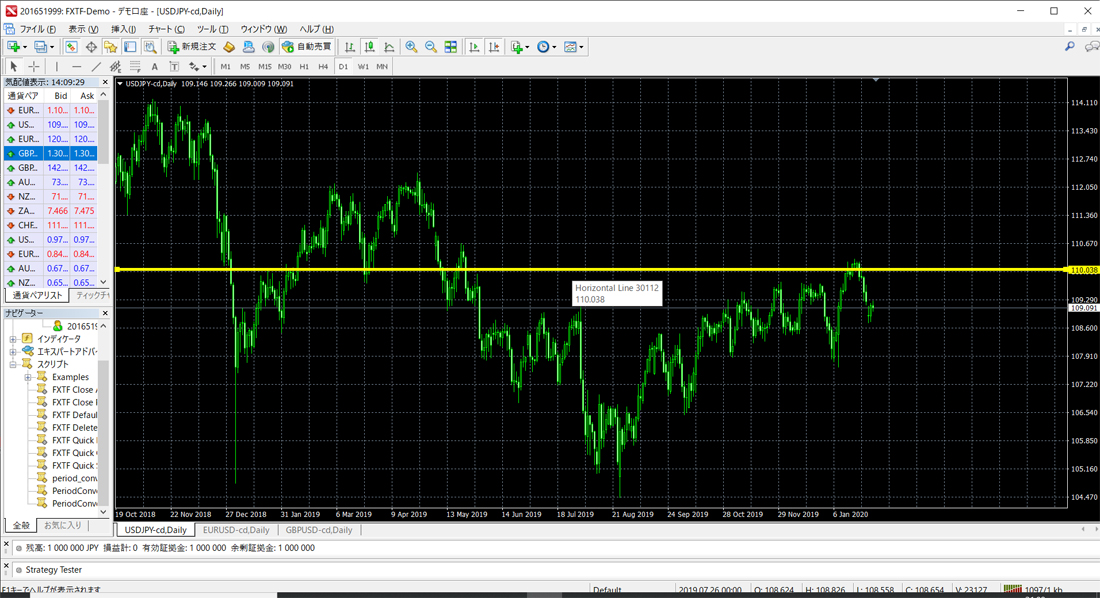Set timeframe to H4
This screenshot has width=1100, height=598.
(323, 67)
